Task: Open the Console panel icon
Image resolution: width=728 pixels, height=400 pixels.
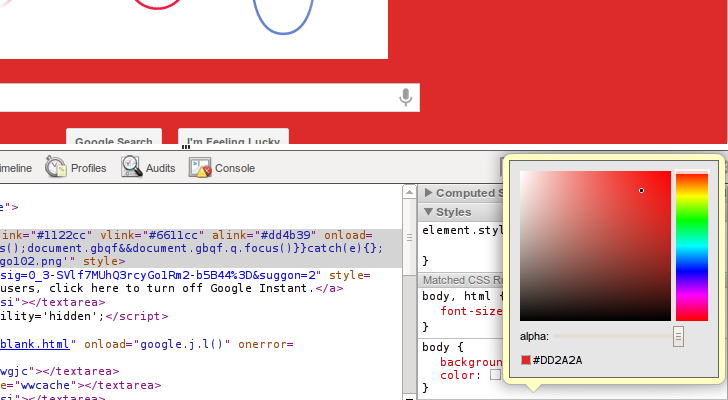Action: 201,168
